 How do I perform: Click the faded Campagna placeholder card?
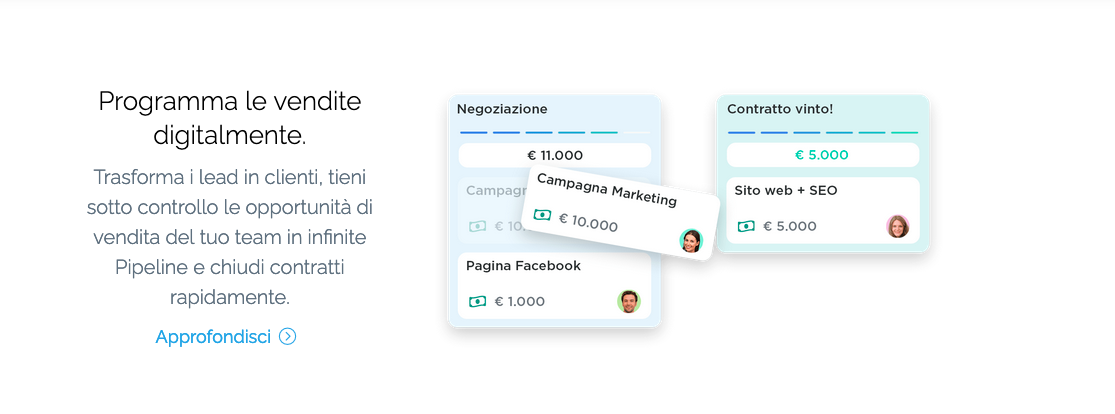[491, 211]
